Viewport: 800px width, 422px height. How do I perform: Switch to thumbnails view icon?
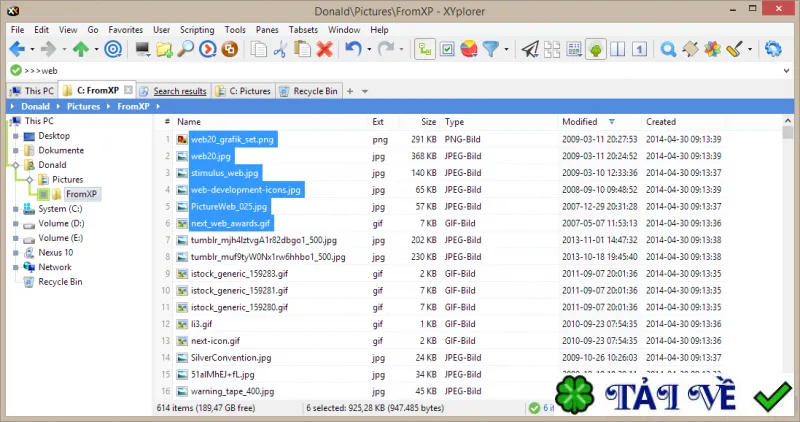click(x=552, y=49)
